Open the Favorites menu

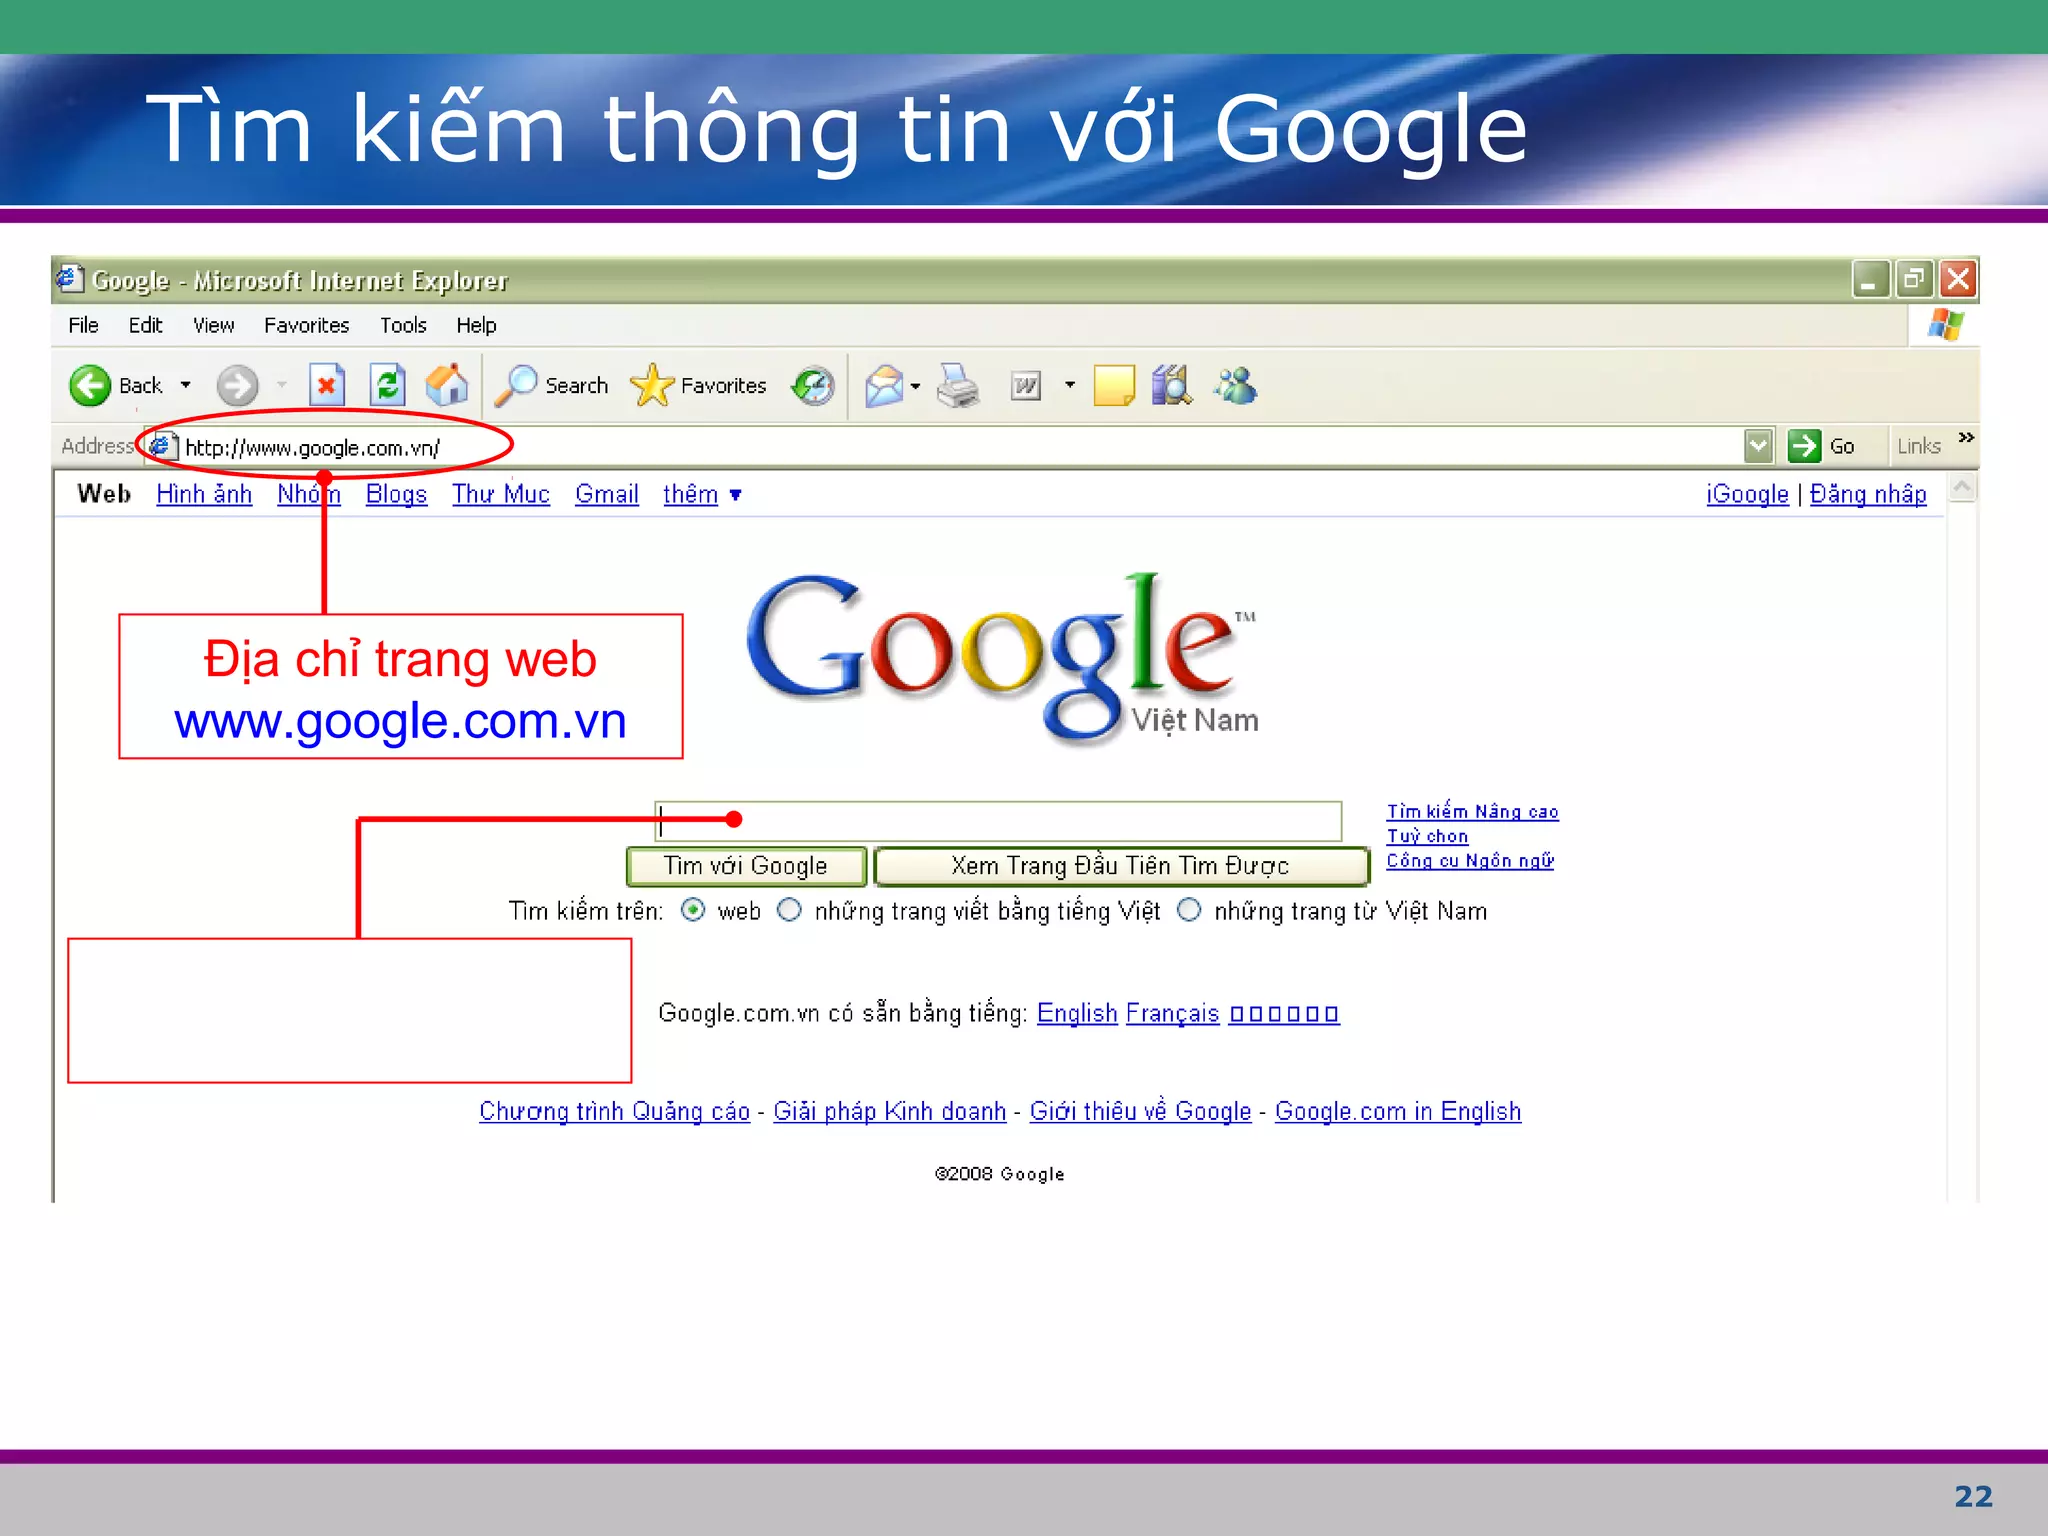coord(306,325)
